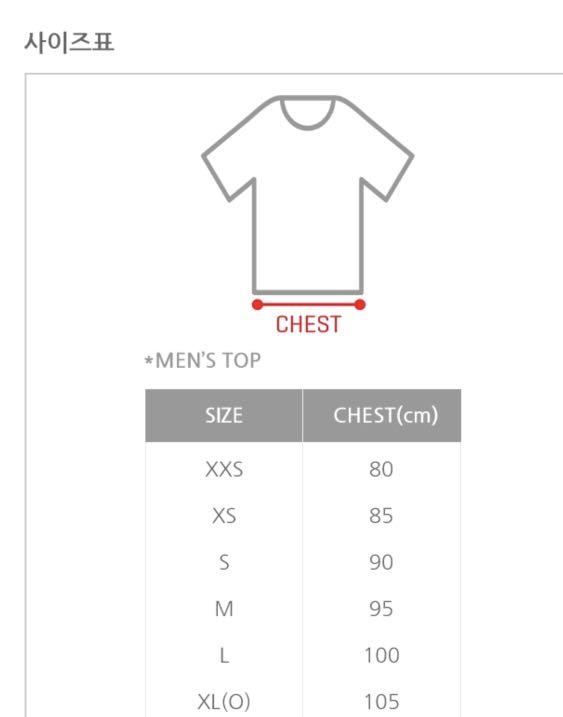This screenshot has height=717, width=563.
Task: Select the CHEST(cm) column header
Action: pyautogui.click(x=382, y=416)
